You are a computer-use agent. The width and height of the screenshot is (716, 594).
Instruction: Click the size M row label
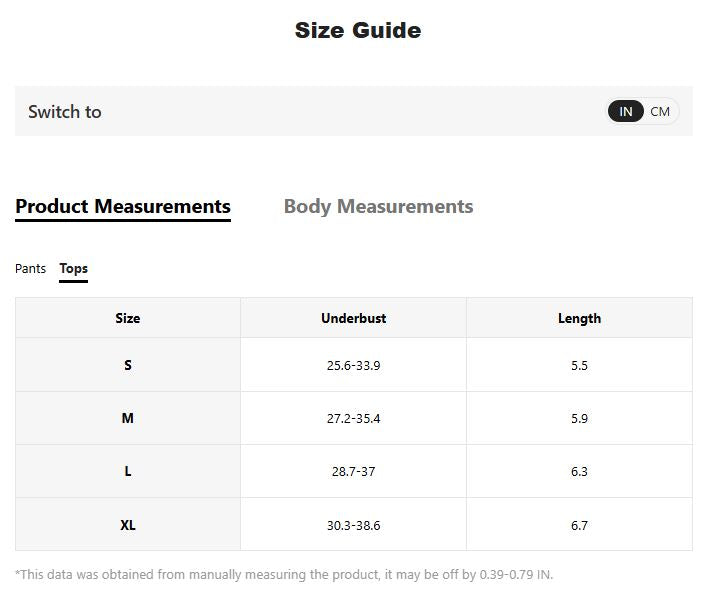click(x=128, y=418)
